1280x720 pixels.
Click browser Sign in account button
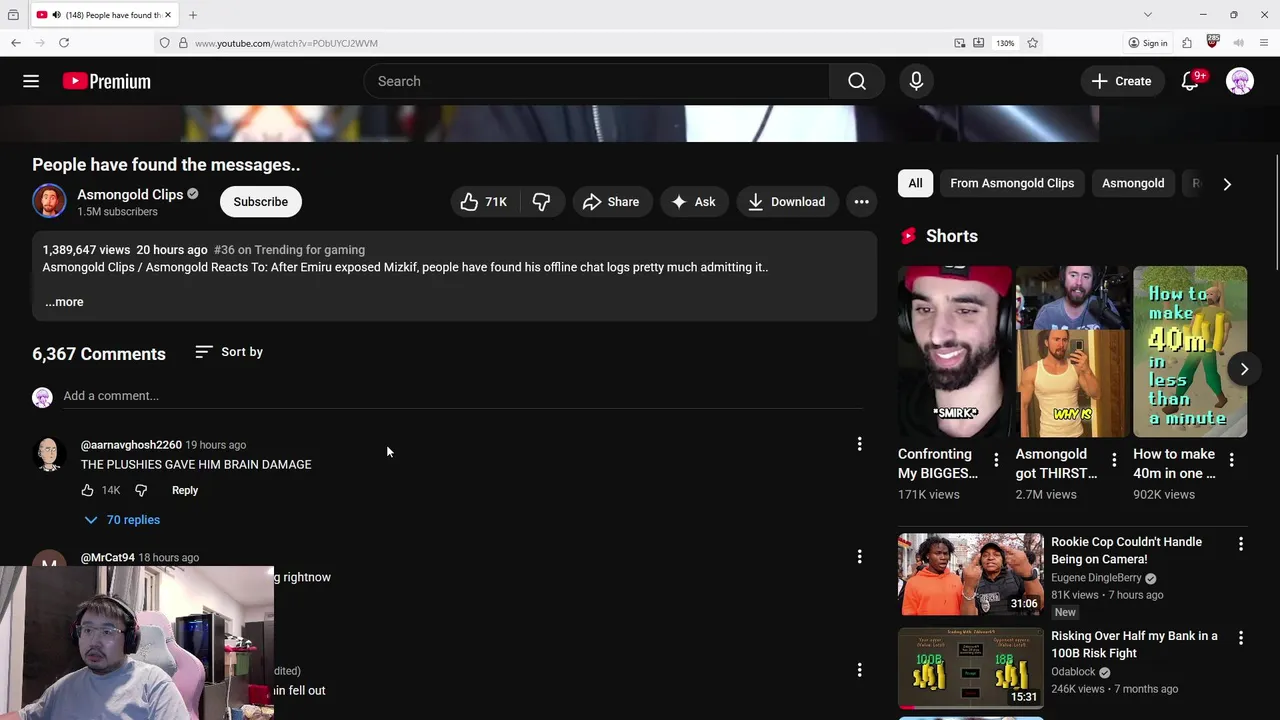coord(1147,43)
